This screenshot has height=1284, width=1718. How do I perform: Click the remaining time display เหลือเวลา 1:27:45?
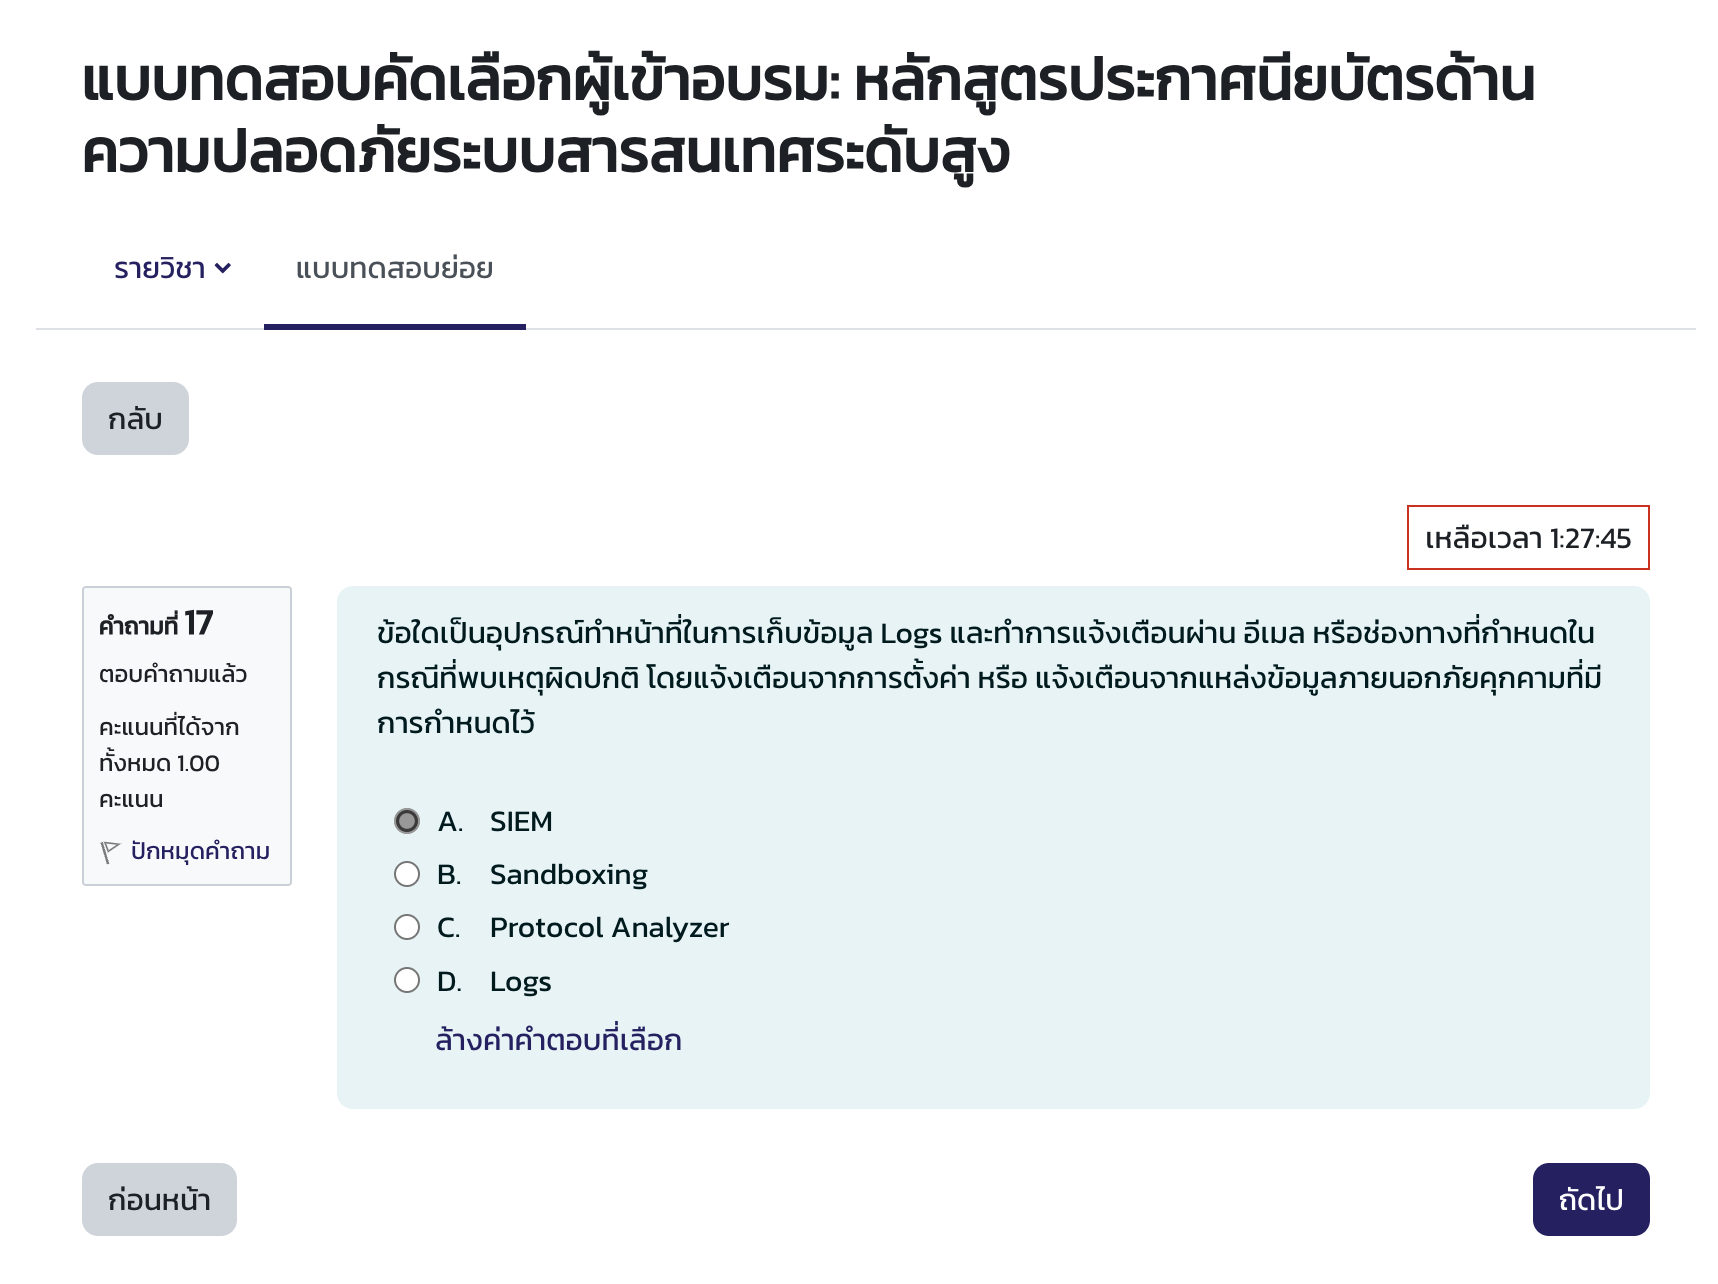[1528, 539]
